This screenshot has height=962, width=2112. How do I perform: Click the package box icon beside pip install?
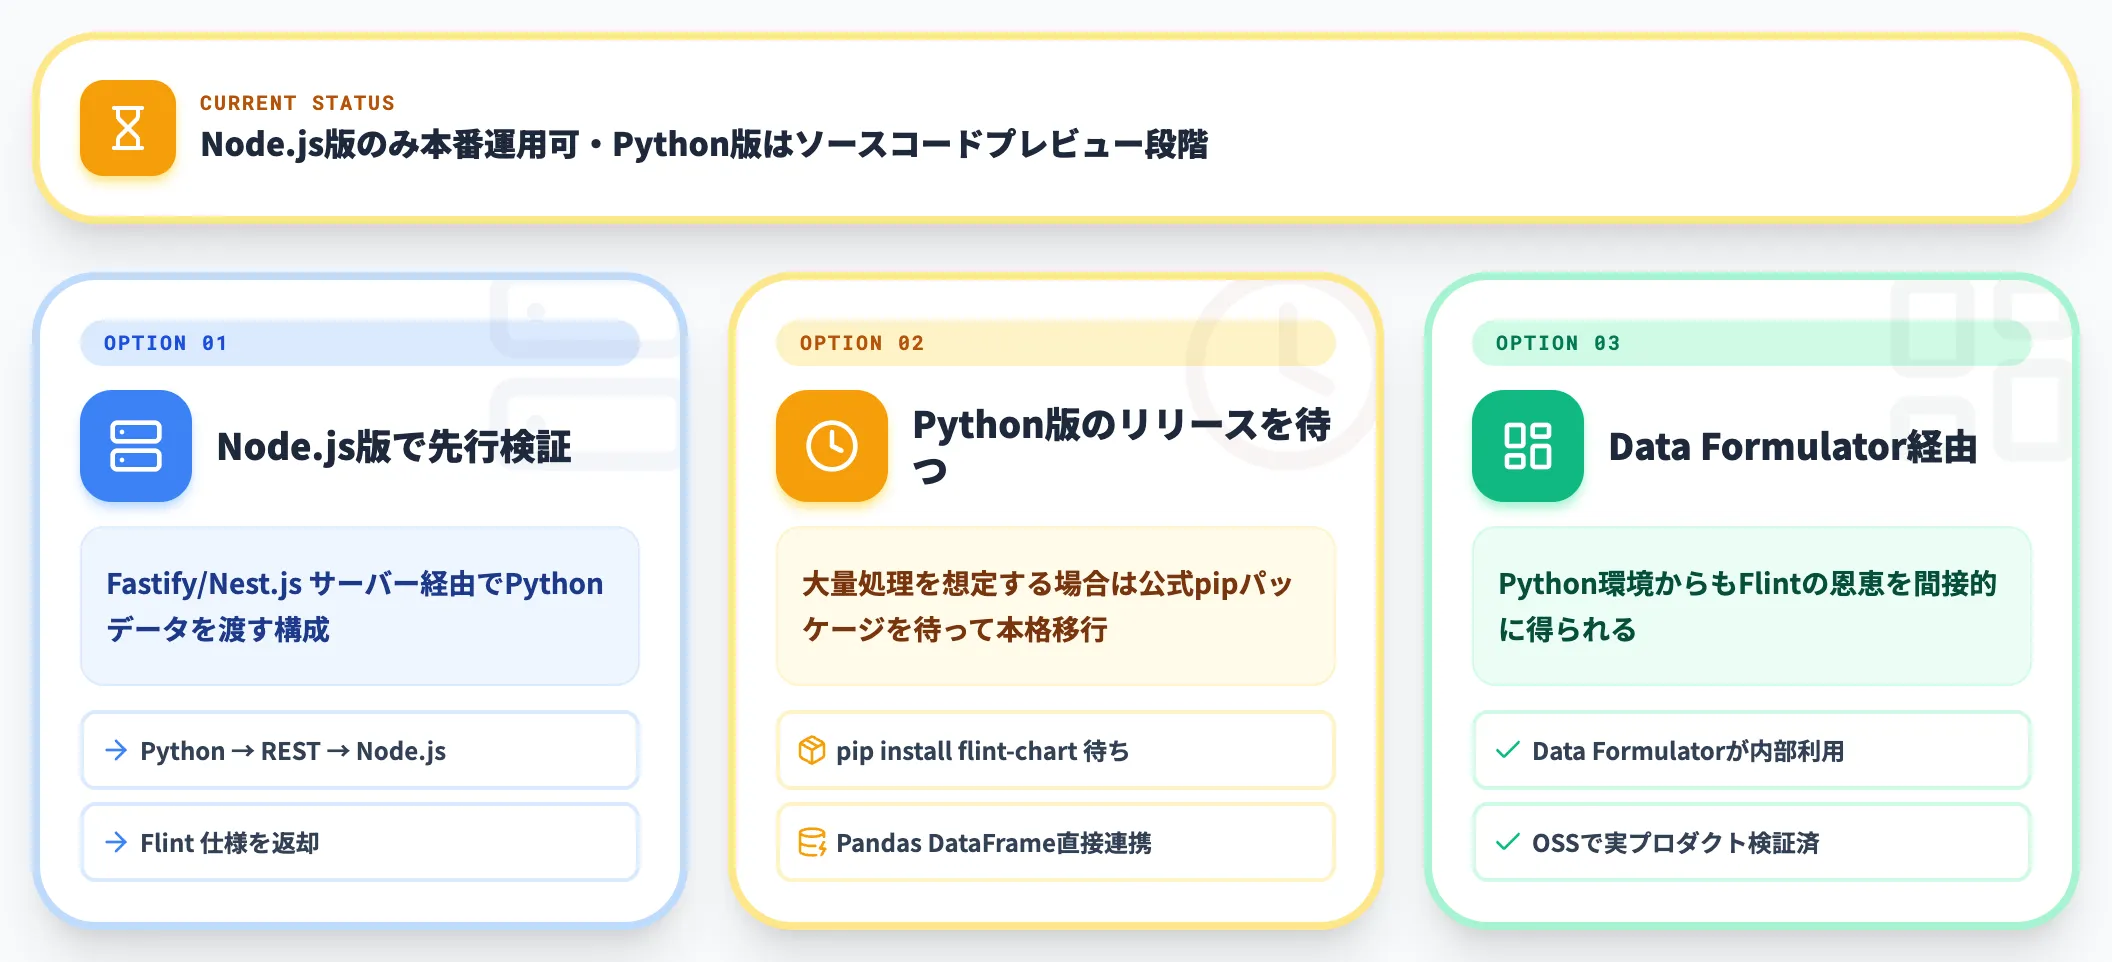pyautogui.click(x=812, y=750)
